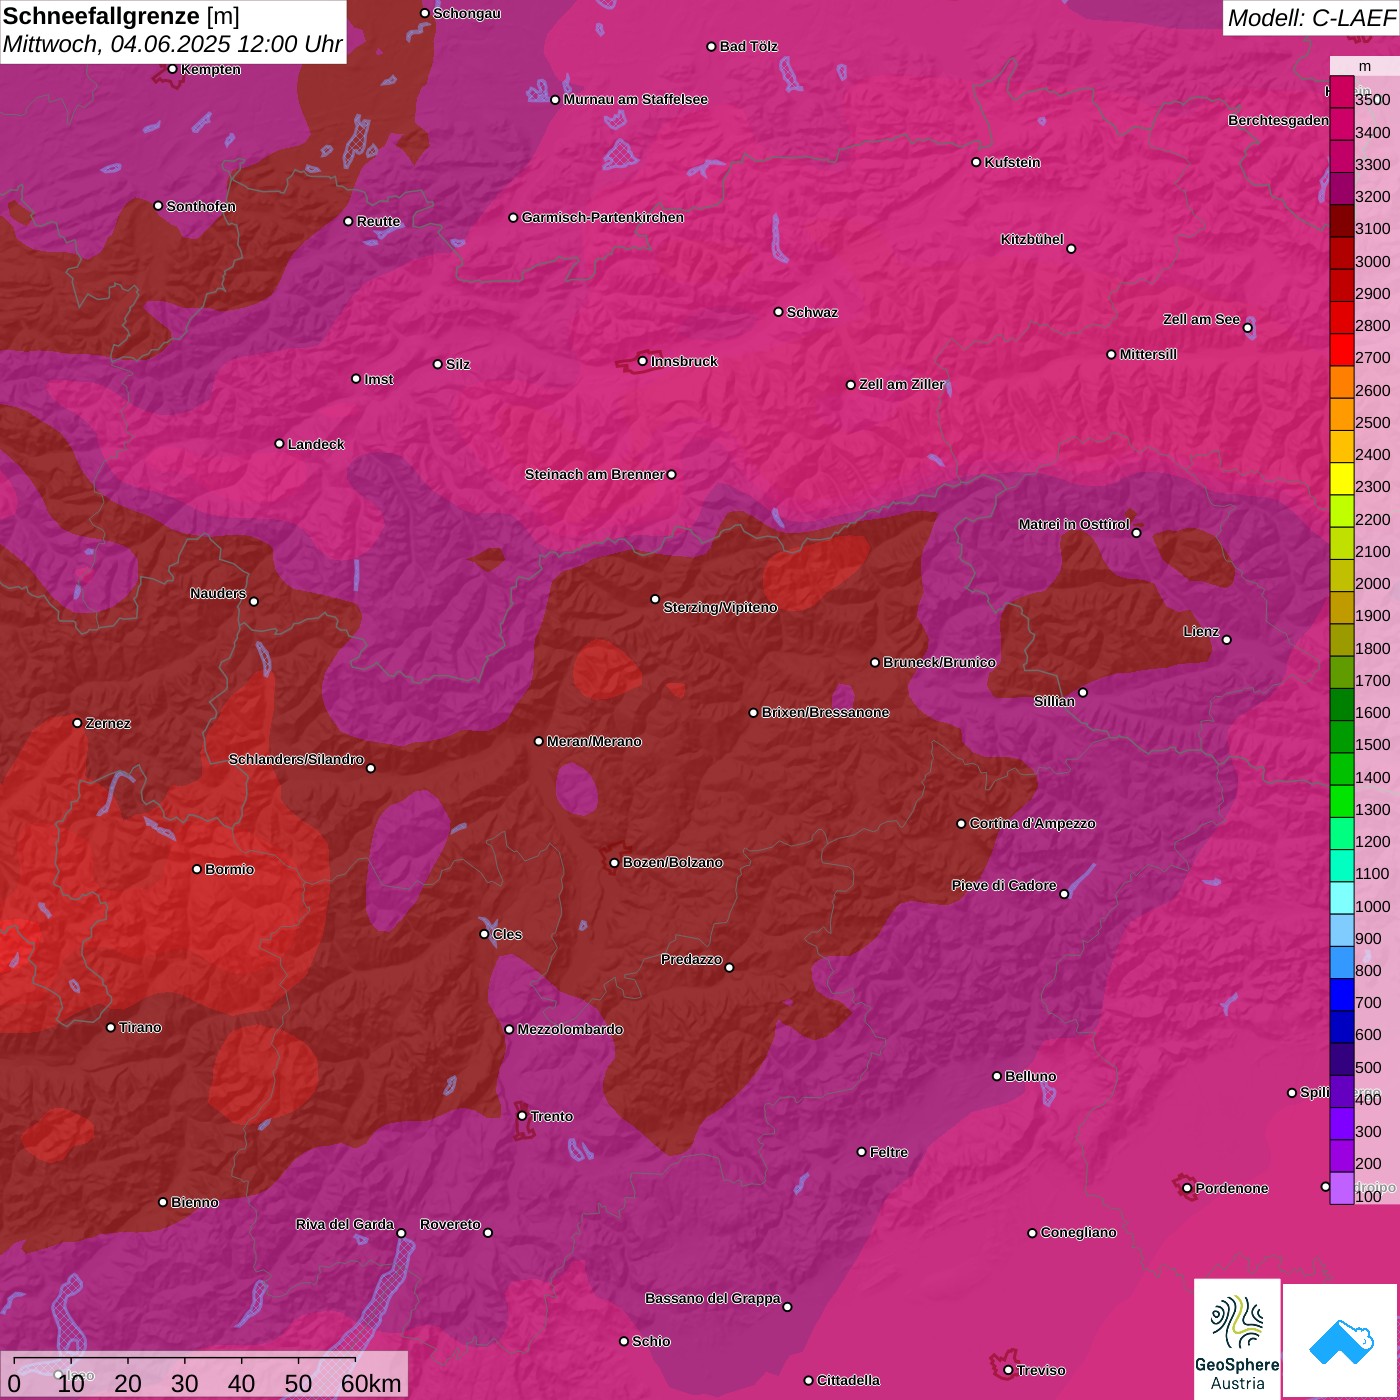Click the Pordenone city marker

pyautogui.click(x=1187, y=1188)
